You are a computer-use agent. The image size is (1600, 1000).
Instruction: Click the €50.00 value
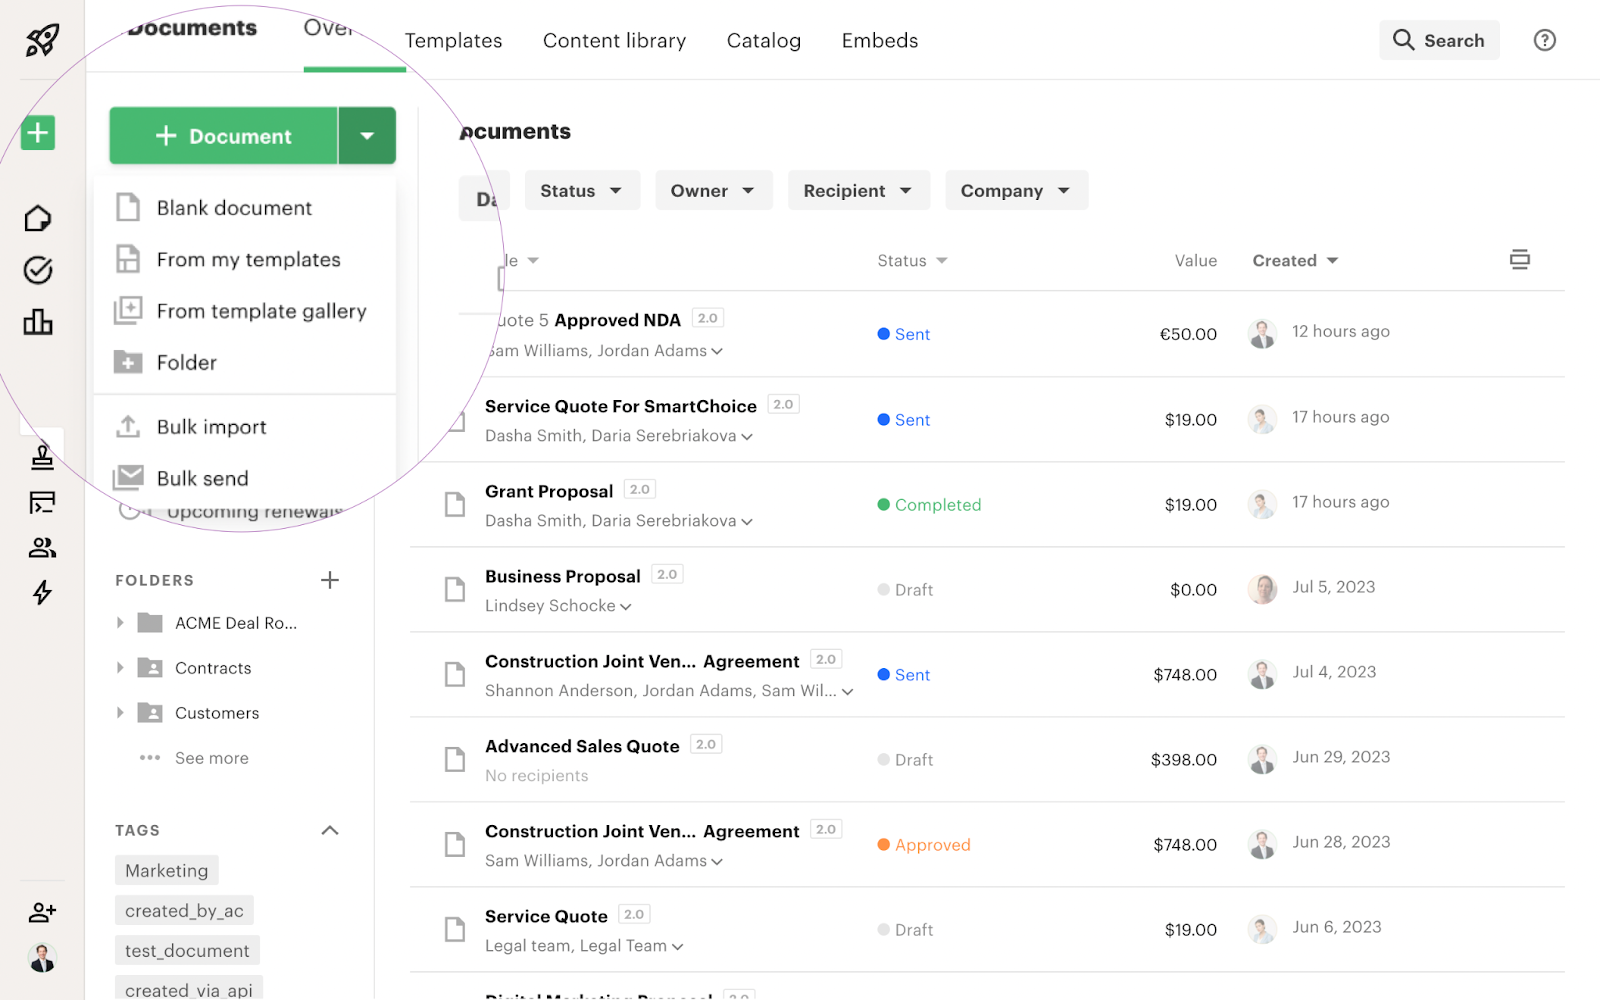point(1188,334)
